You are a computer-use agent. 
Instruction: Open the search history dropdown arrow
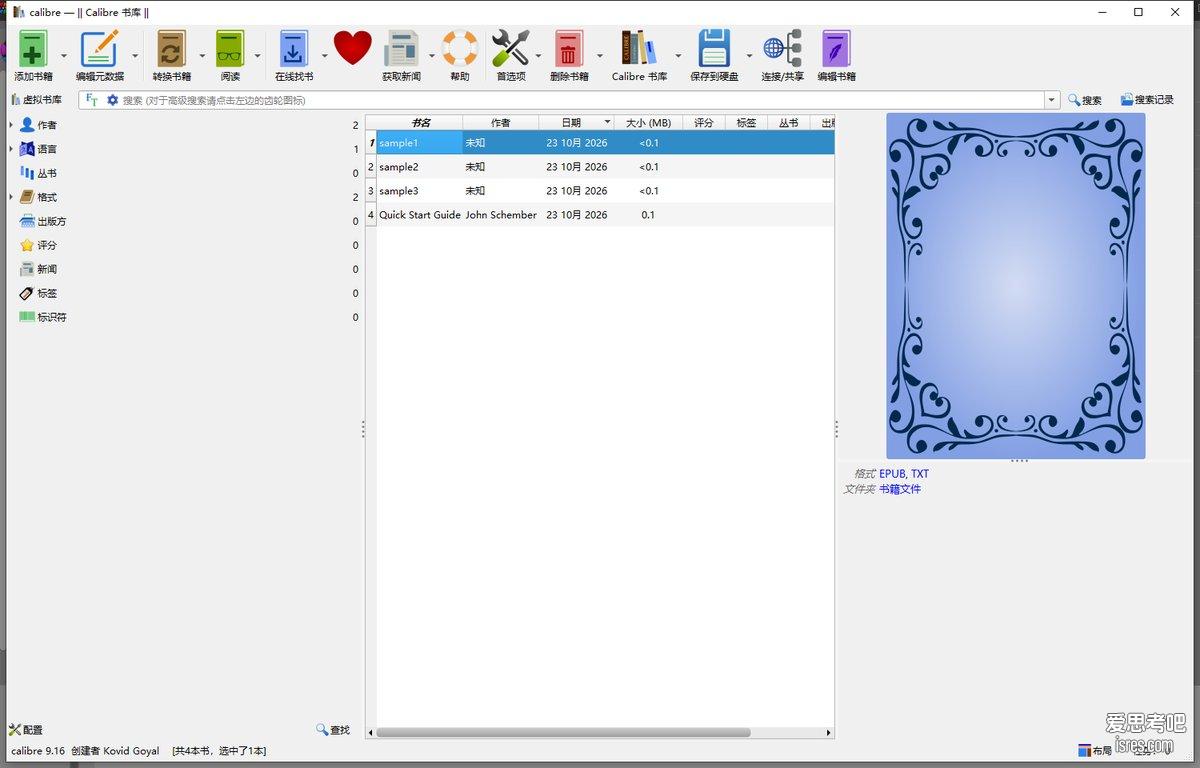point(1051,100)
